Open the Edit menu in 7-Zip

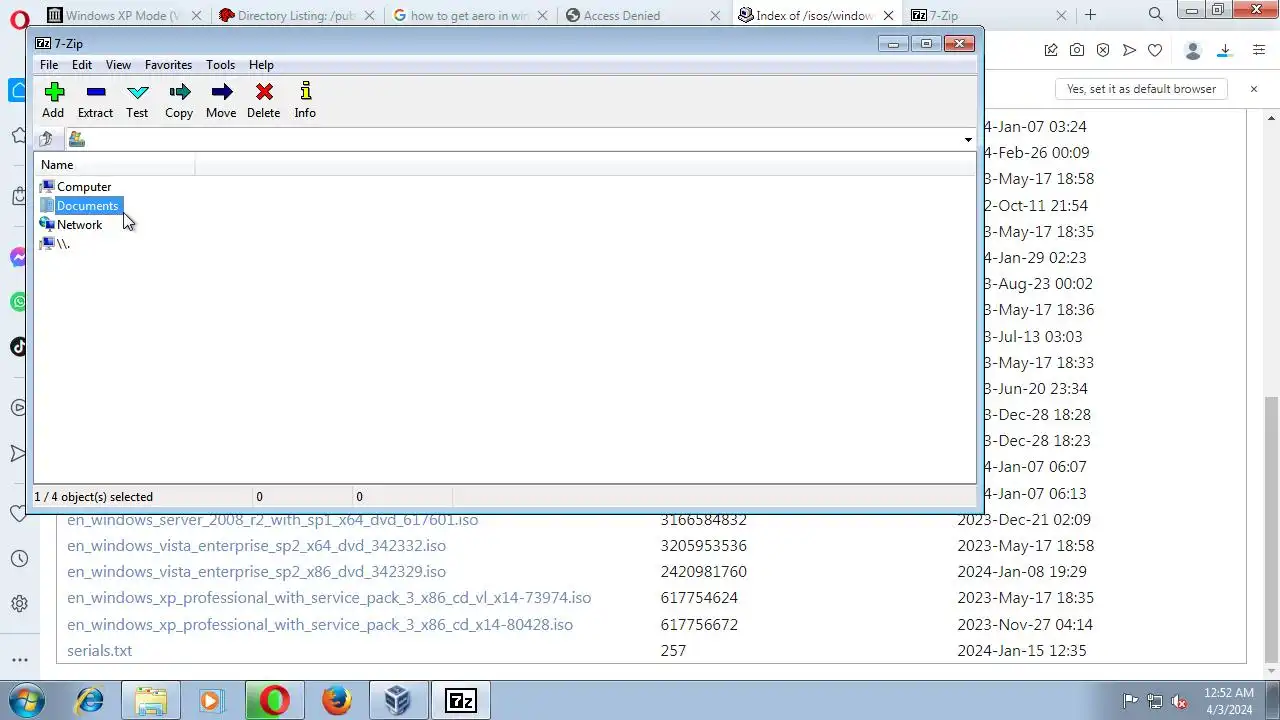click(x=82, y=65)
